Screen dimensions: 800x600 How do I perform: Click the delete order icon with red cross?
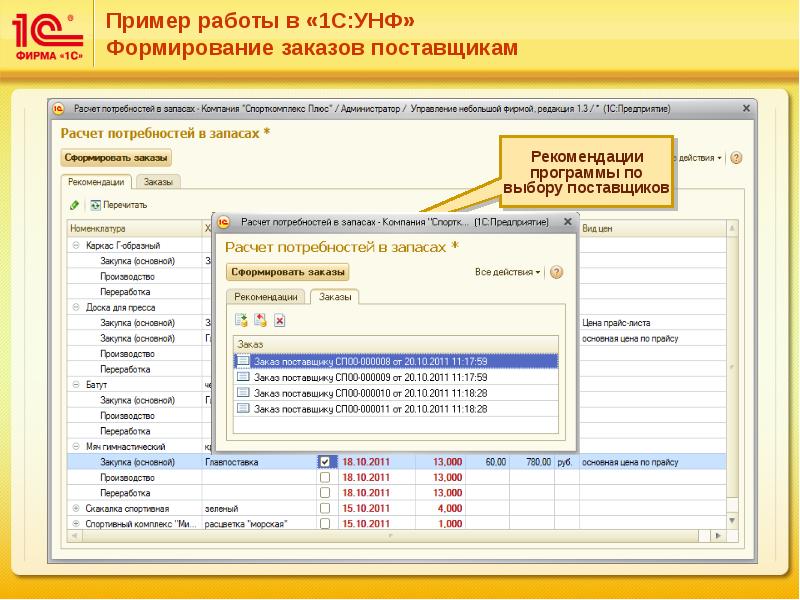[280, 320]
